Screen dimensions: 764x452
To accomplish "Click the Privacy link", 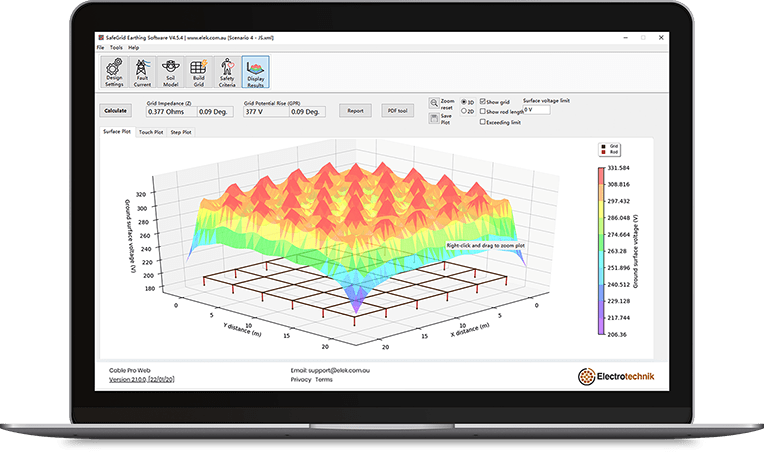I will pyautogui.click(x=301, y=379).
